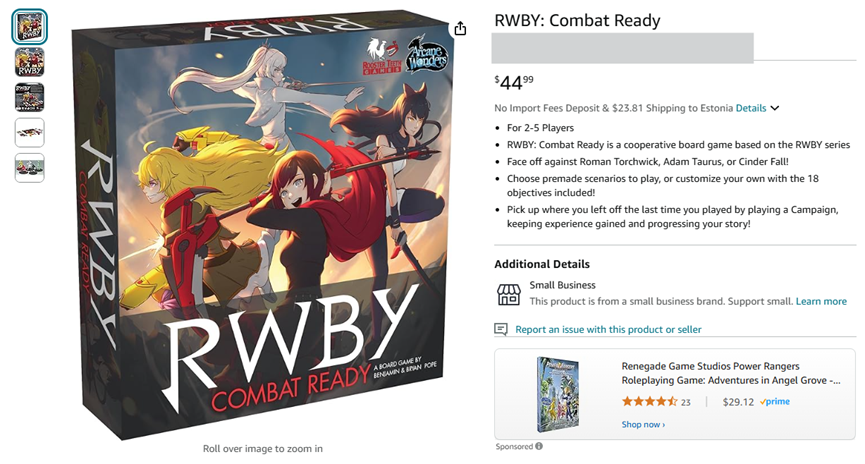865x464 pixels.
Task: Click Shop now in sponsored ad
Action: [643, 424]
